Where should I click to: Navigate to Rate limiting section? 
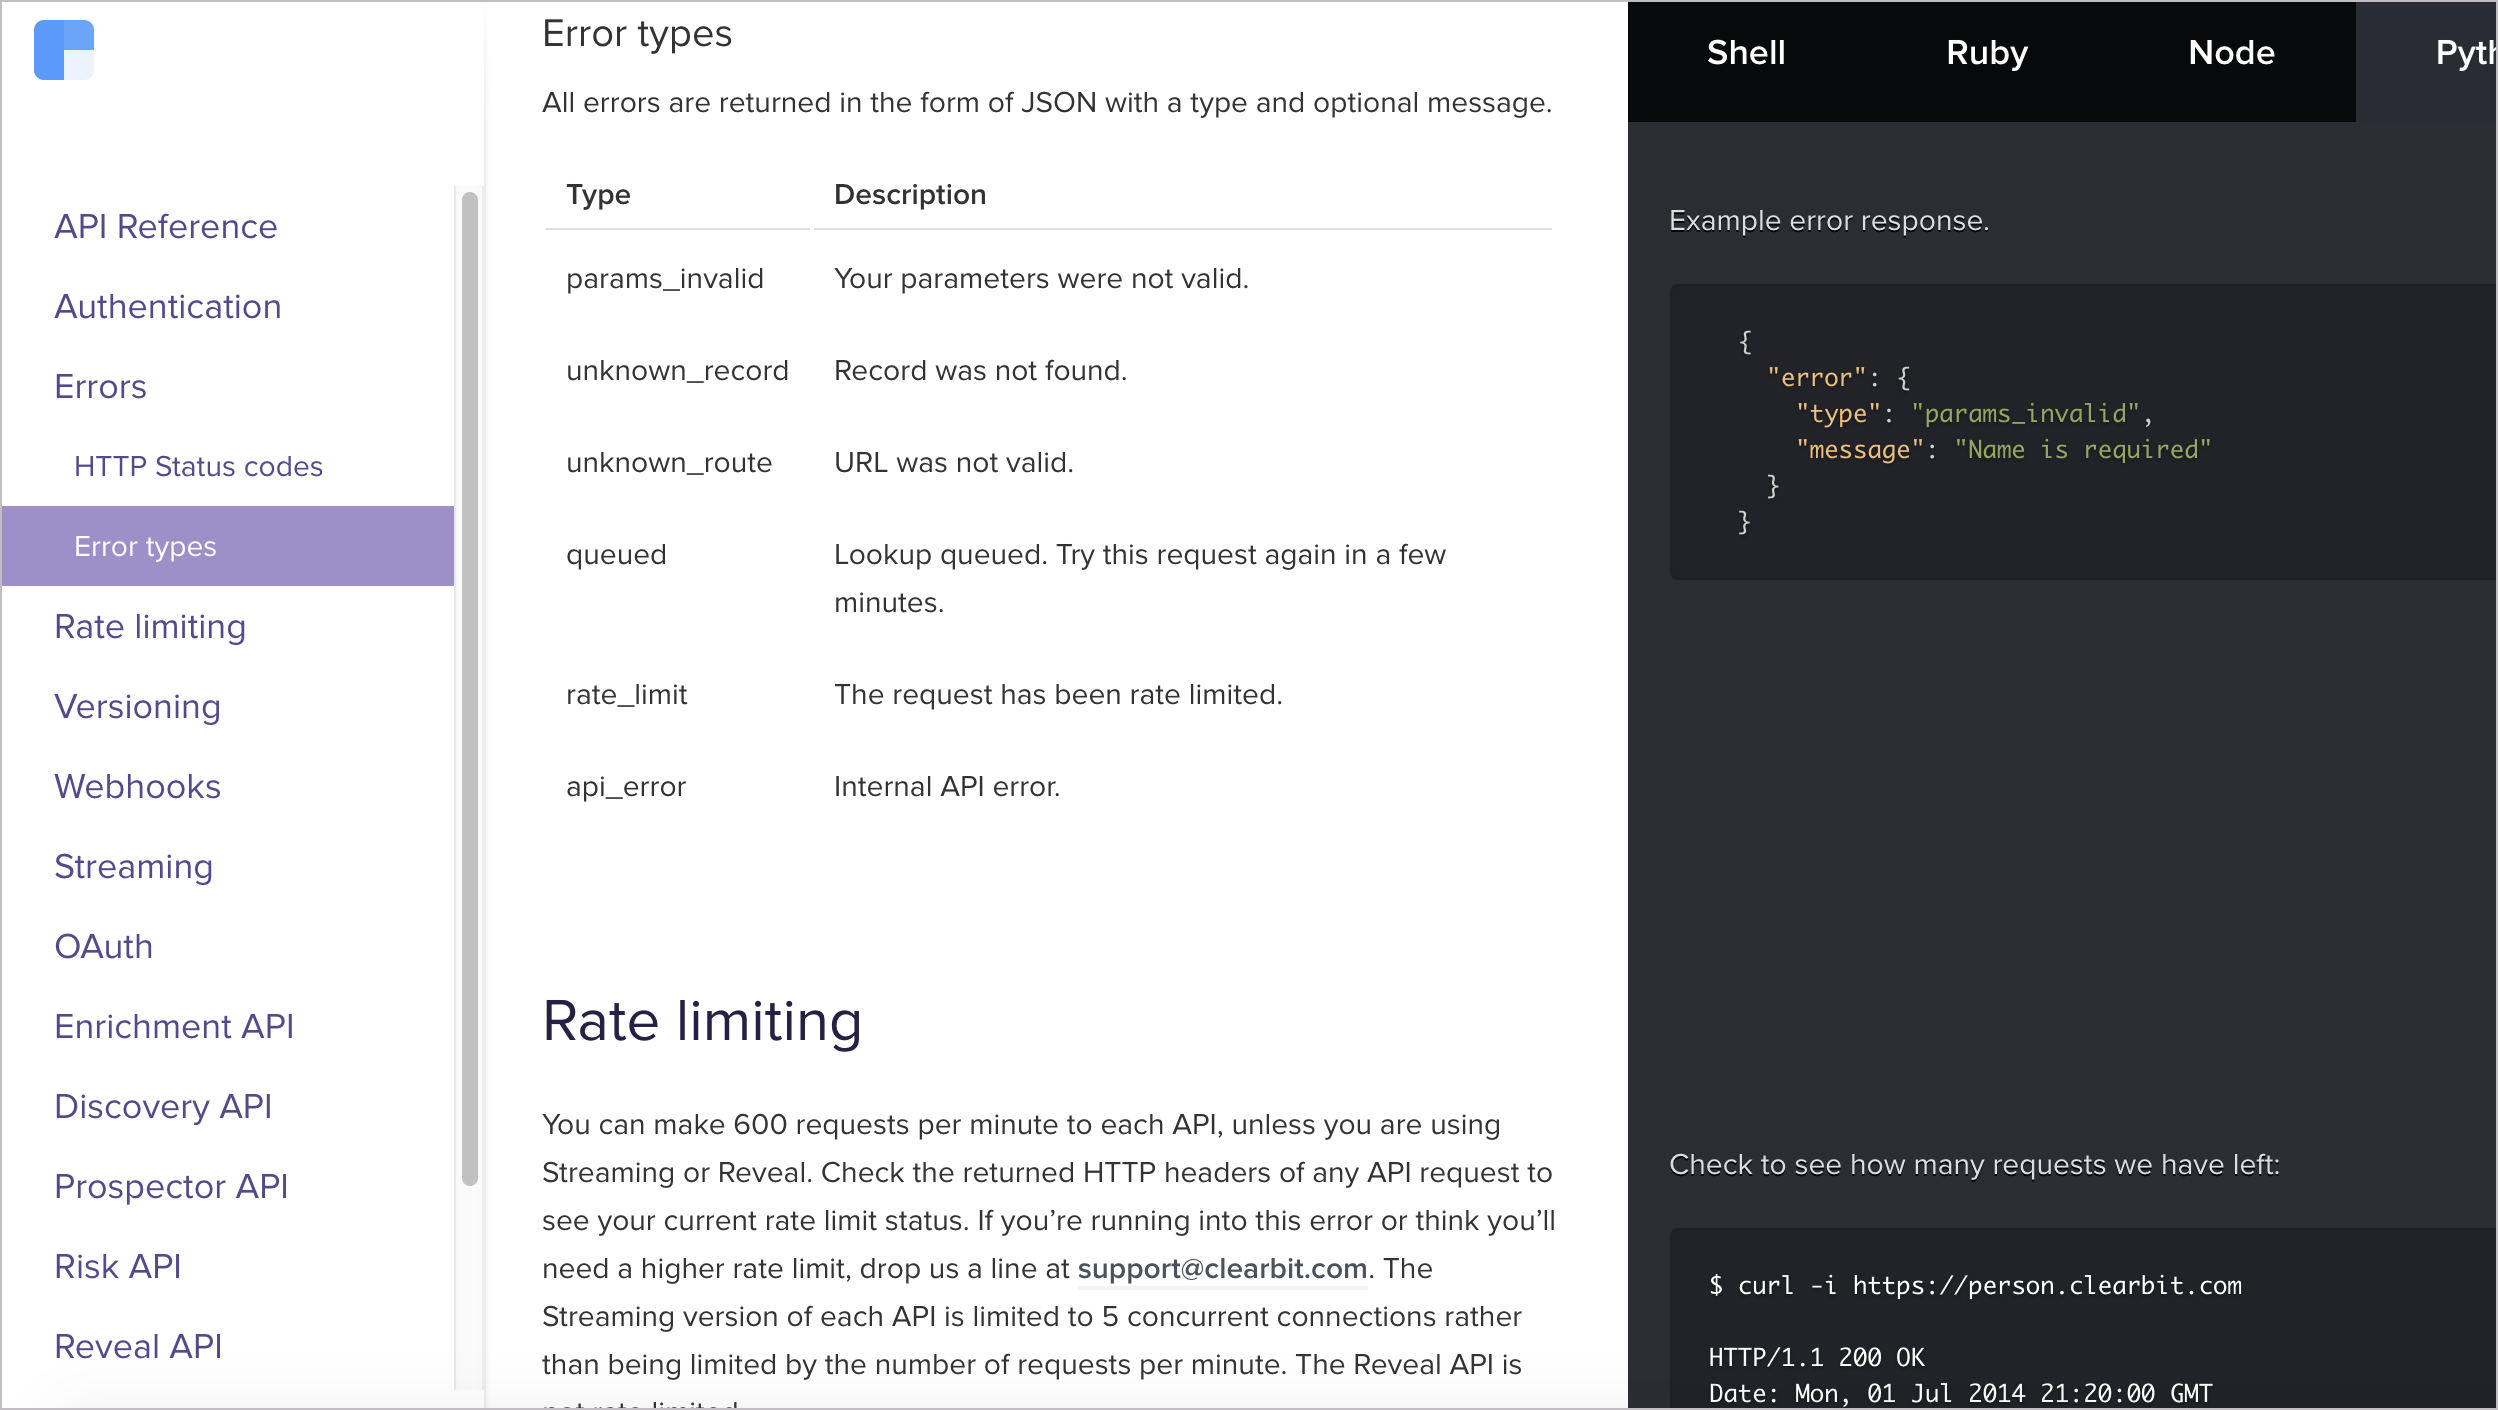149,626
